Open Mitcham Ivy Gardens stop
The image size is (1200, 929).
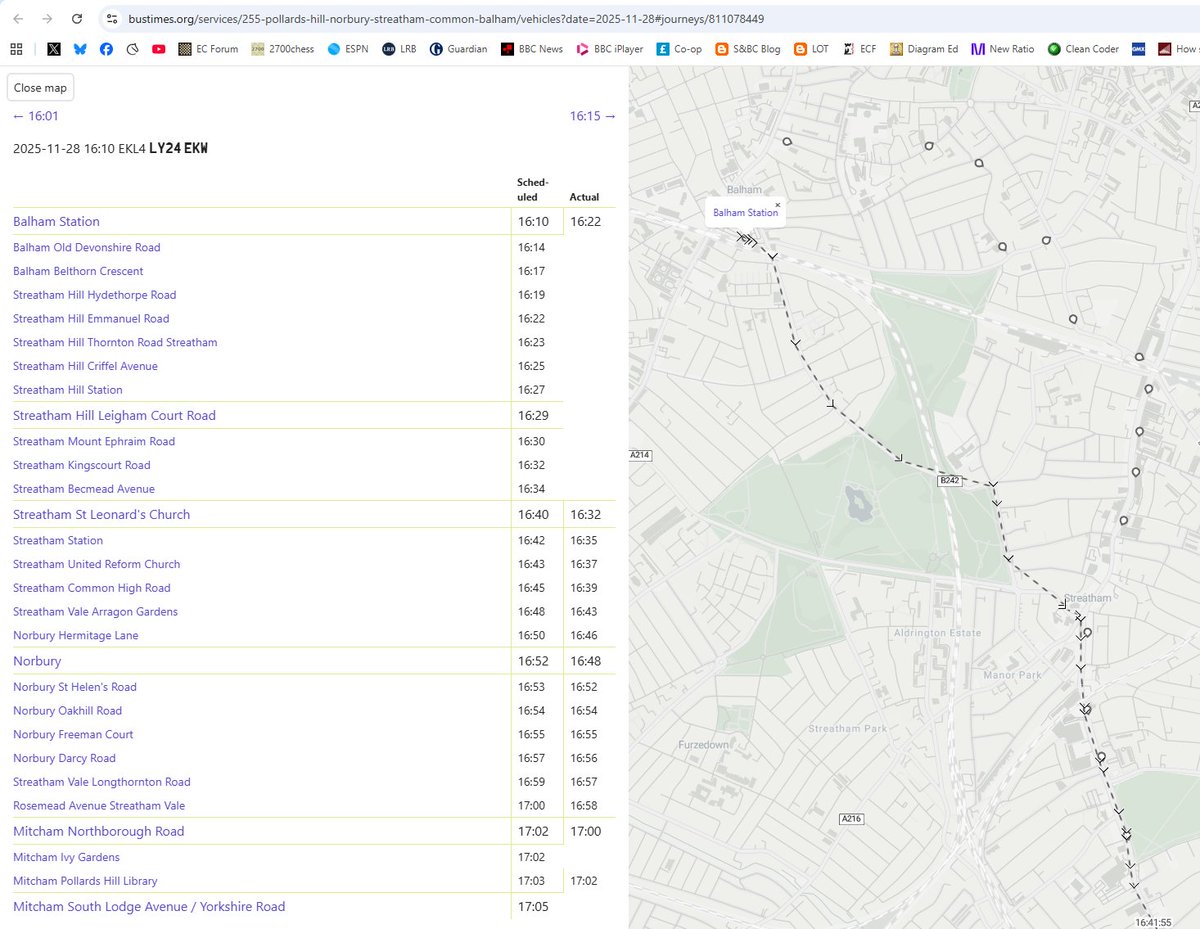point(66,857)
